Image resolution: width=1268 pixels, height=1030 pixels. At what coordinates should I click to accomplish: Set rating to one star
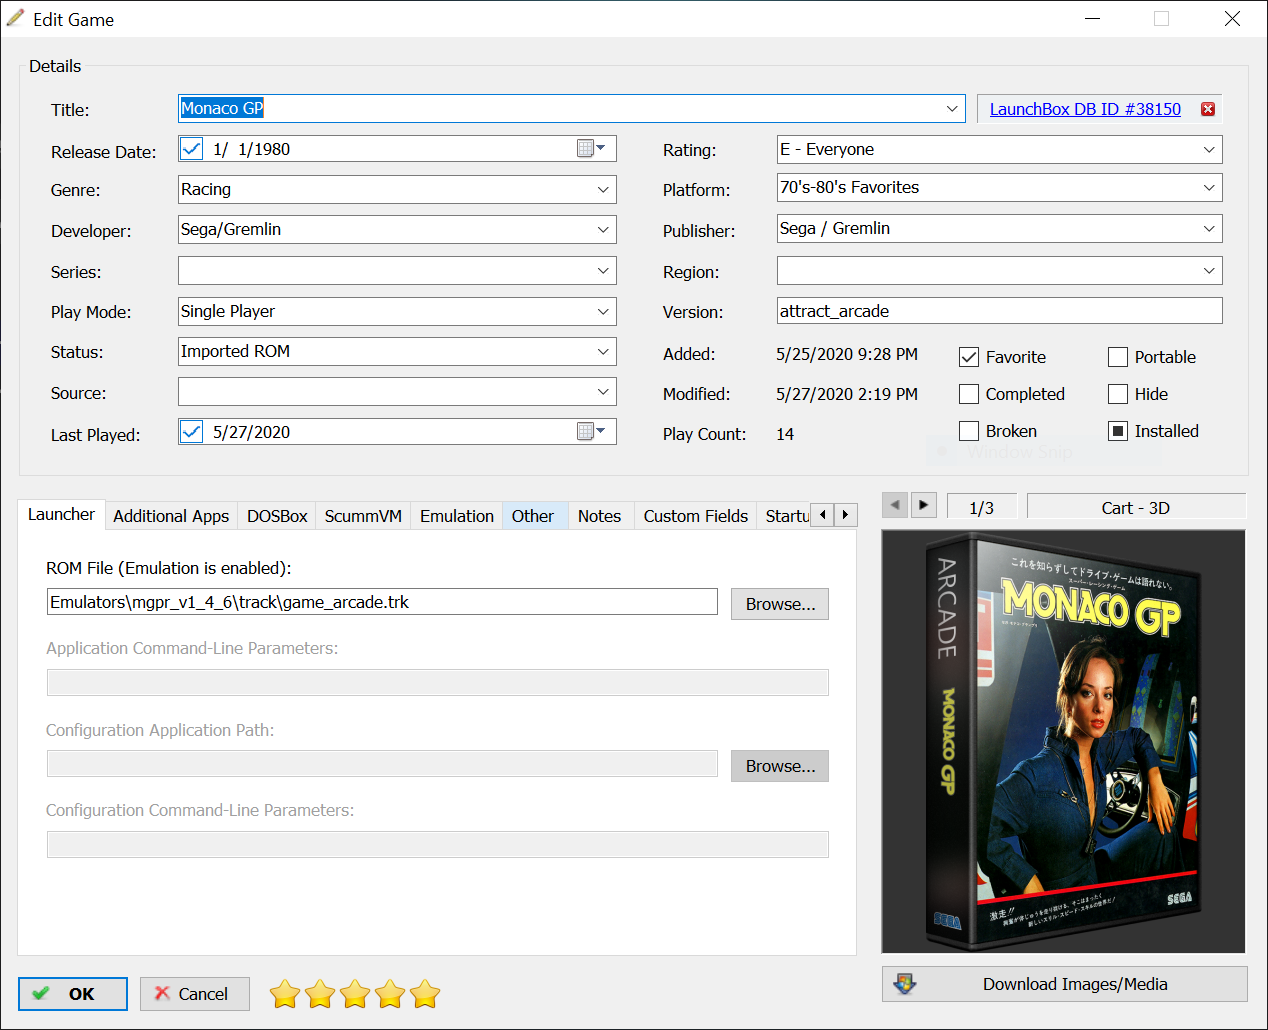285,994
